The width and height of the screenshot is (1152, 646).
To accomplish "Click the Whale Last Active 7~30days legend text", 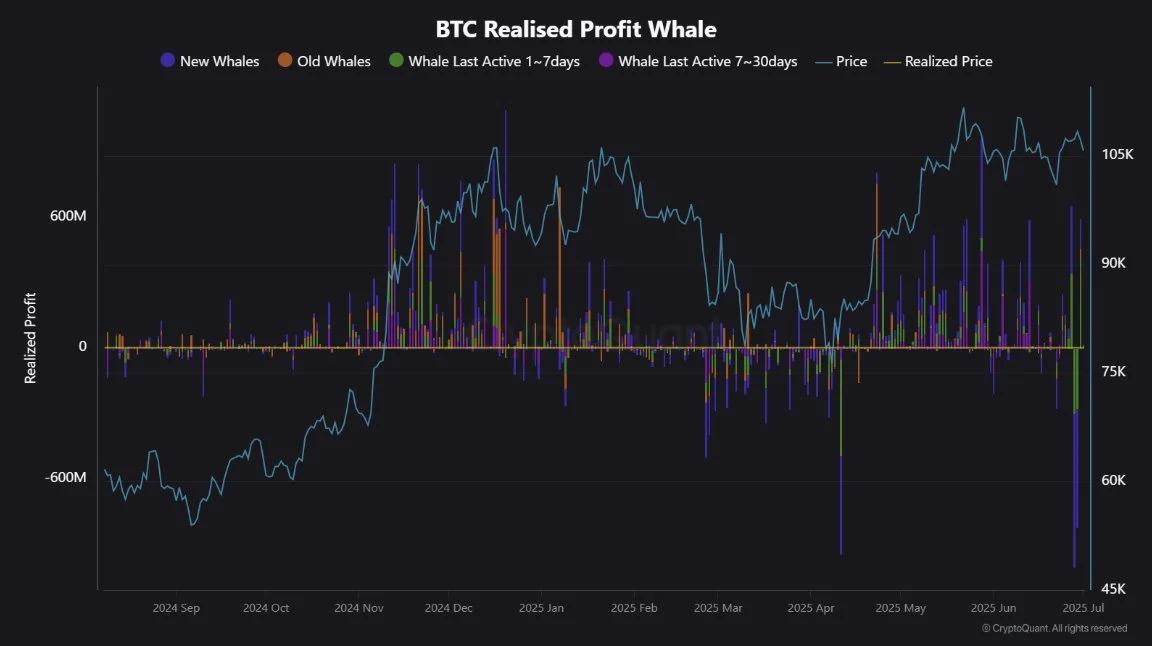I will click(x=708, y=62).
